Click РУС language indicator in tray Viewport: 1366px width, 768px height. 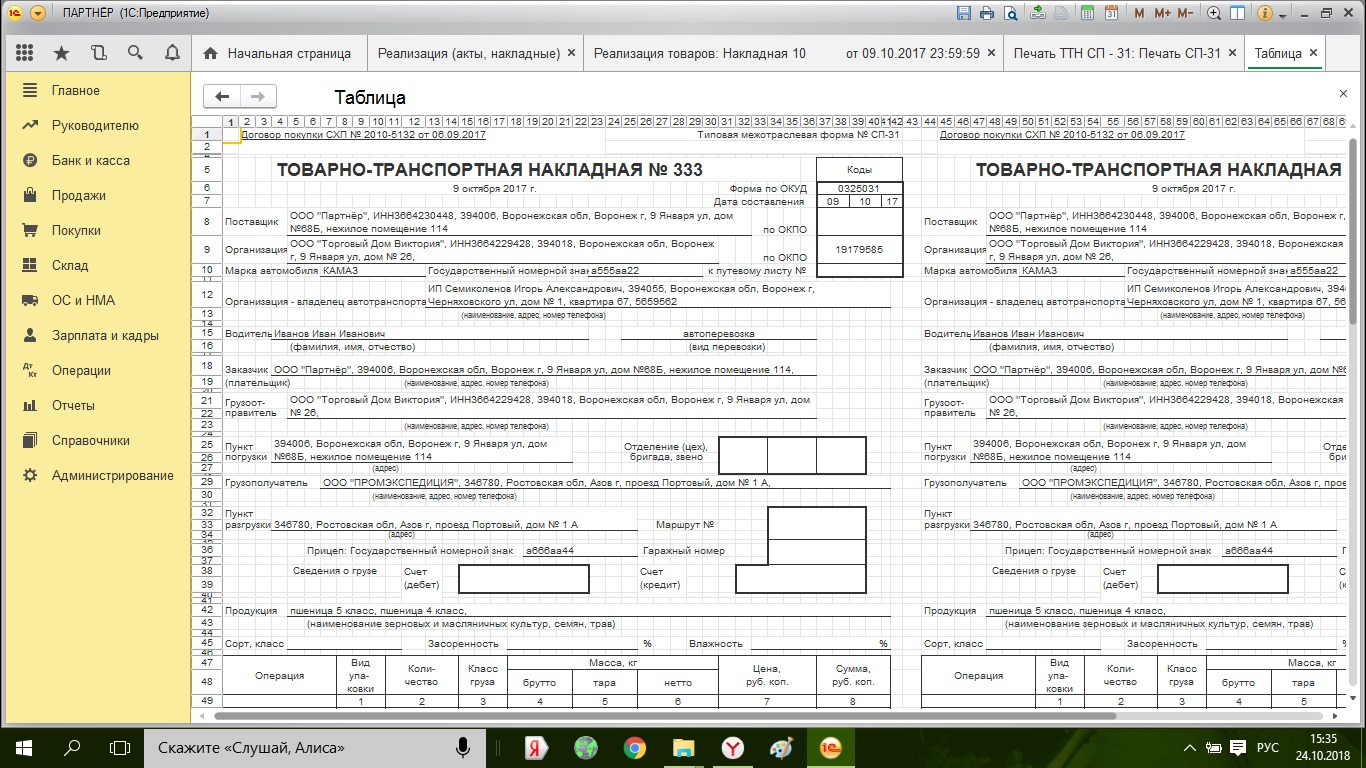pyautogui.click(x=1268, y=747)
